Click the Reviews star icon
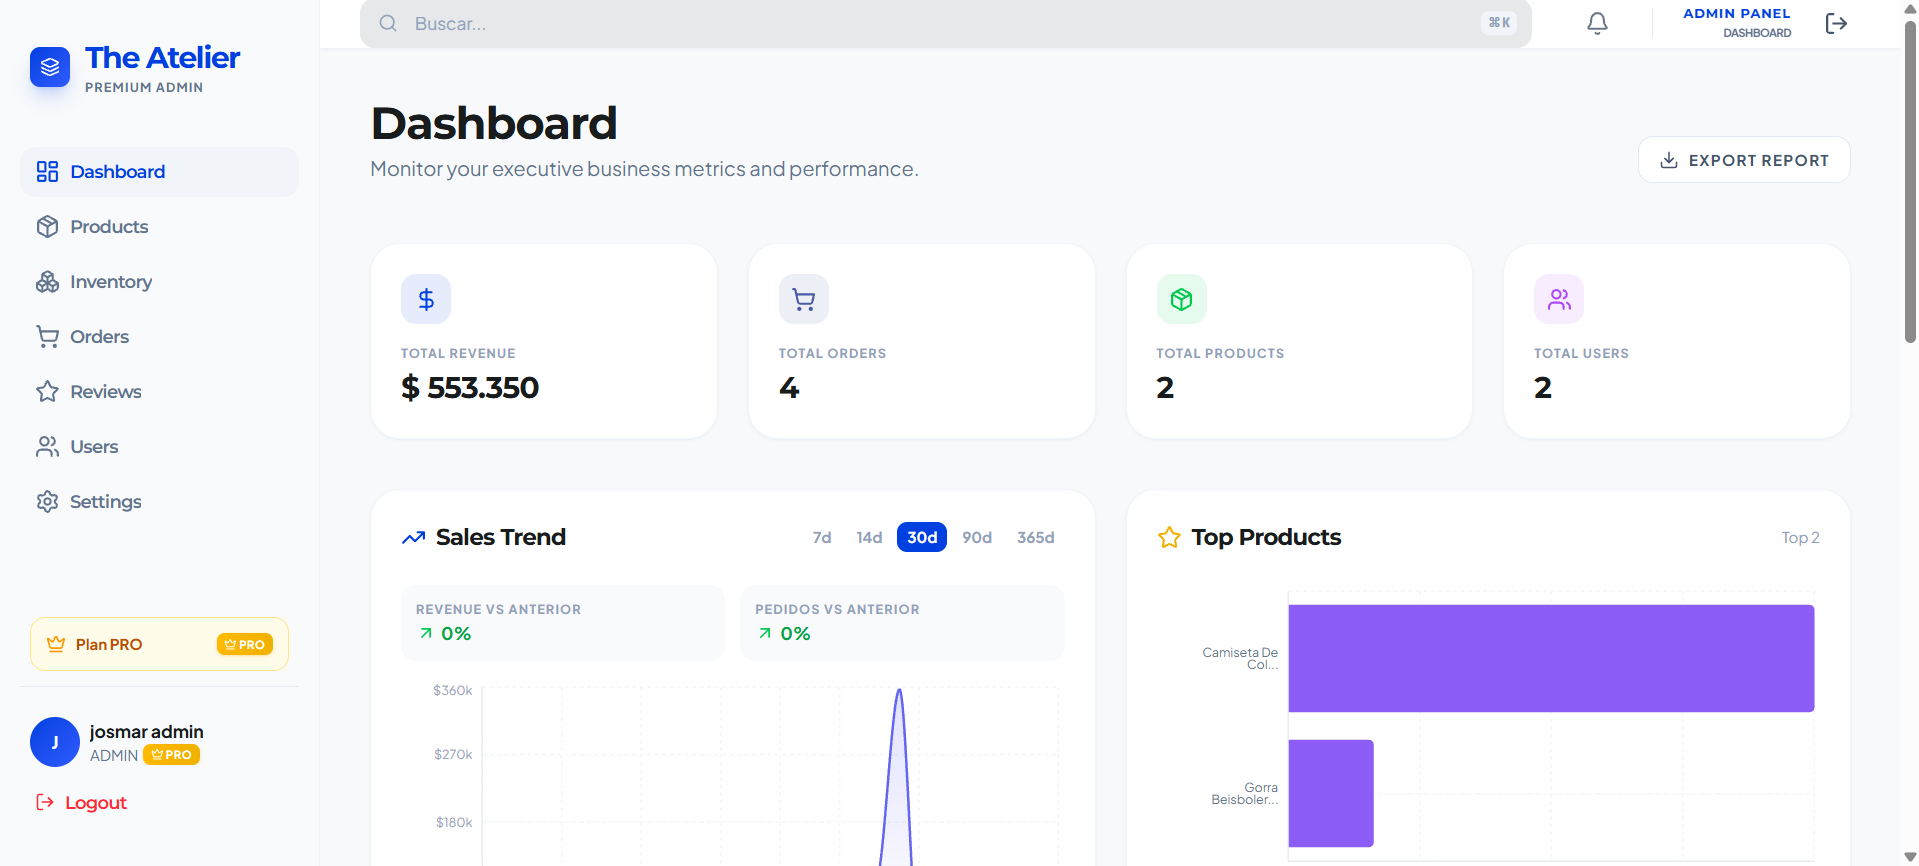The width and height of the screenshot is (1919, 866). click(x=47, y=392)
